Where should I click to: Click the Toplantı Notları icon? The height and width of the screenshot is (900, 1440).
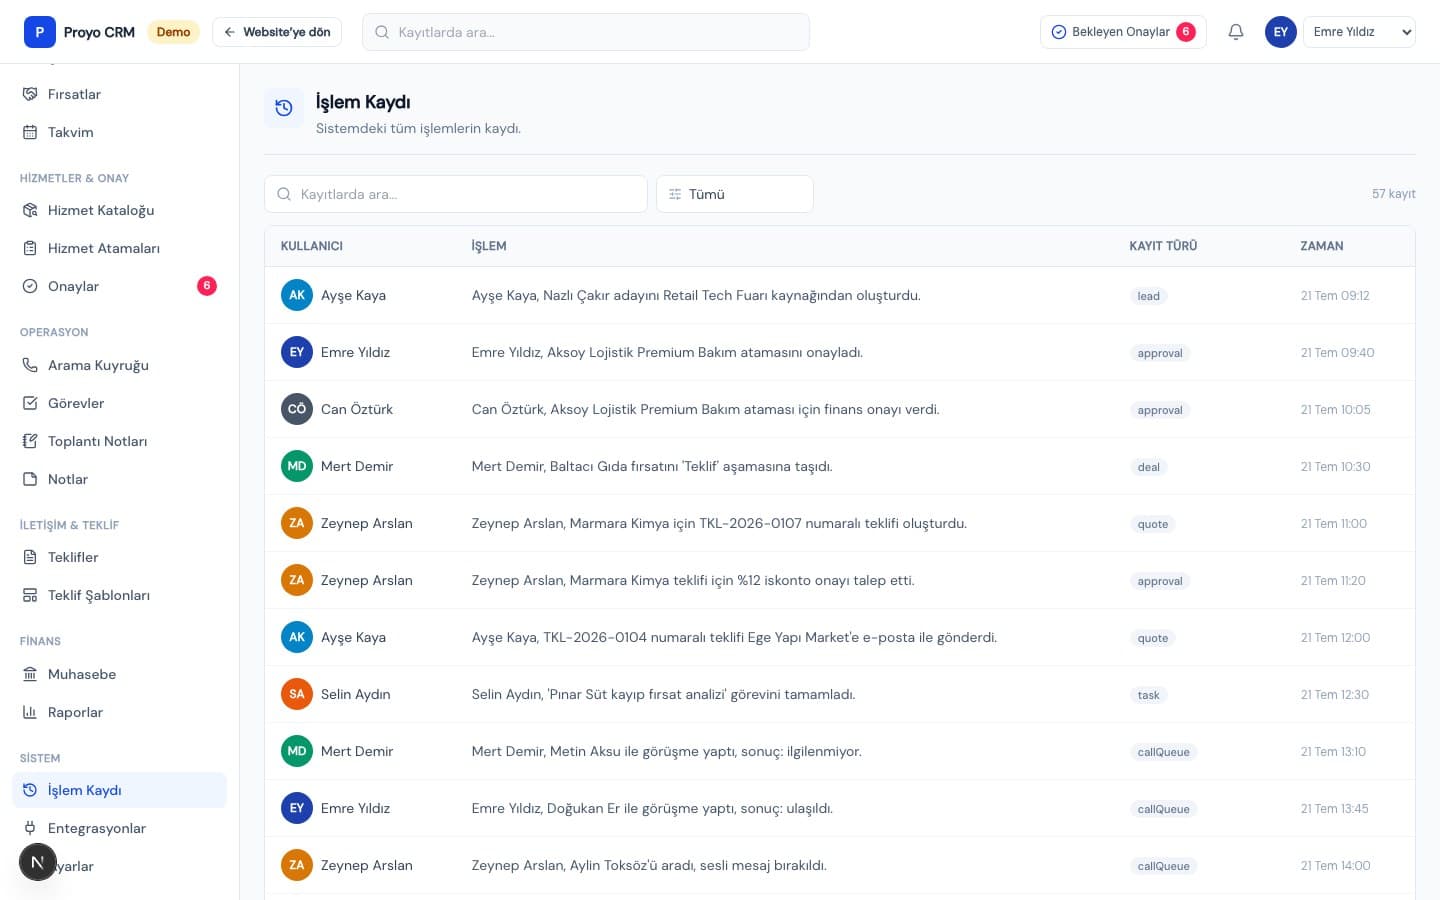[x=30, y=441]
